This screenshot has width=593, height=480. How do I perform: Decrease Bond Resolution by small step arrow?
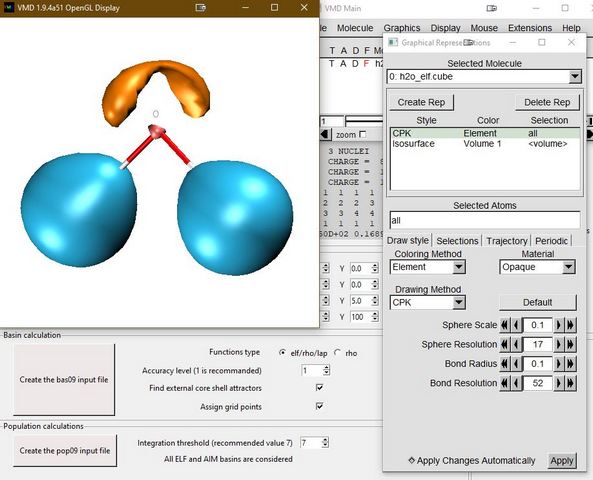click(516, 383)
